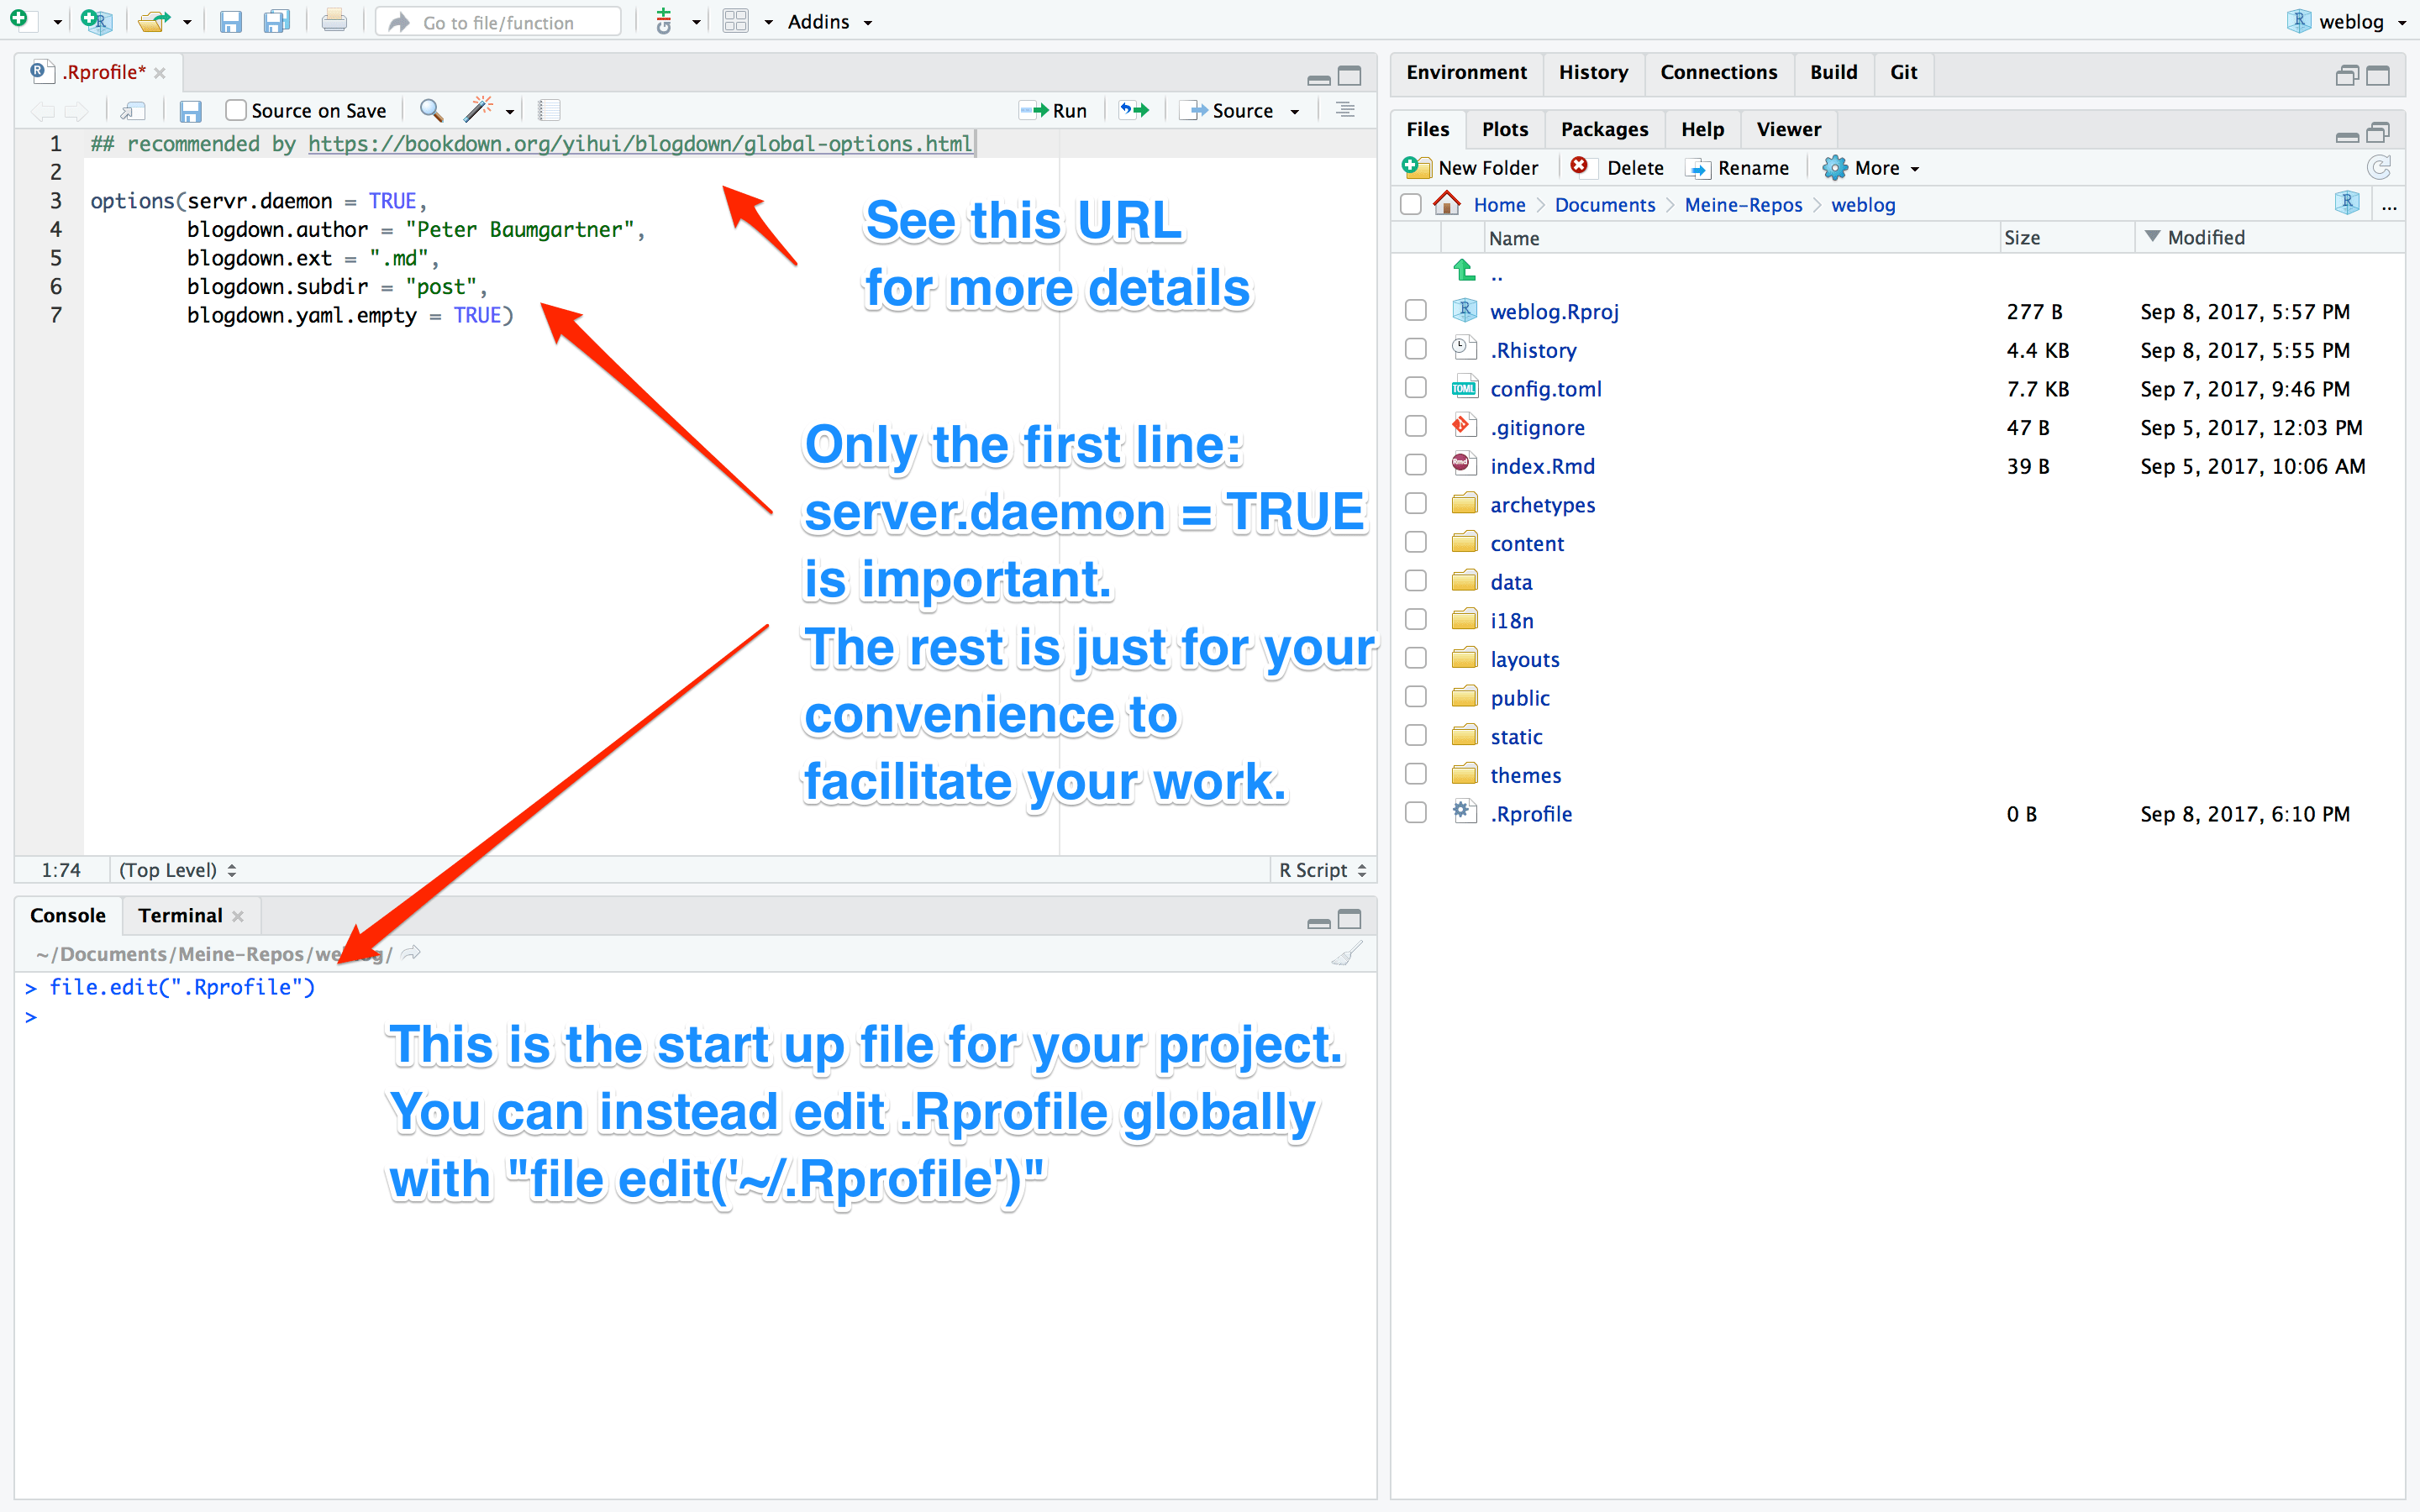Image resolution: width=2420 pixels, height=1512 pixels.
Task: Click the Go to file/function search field
Action: 499,21
